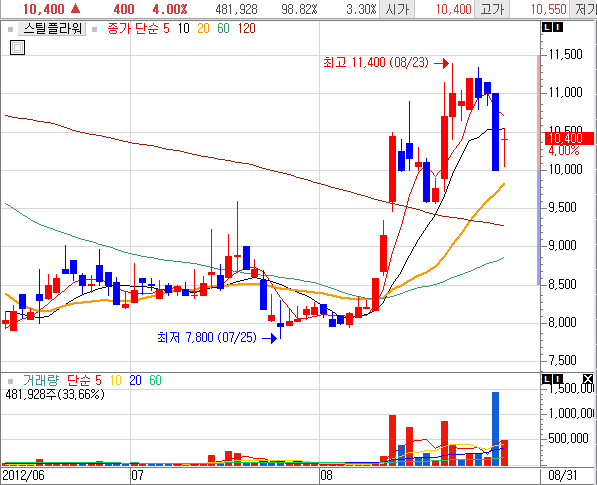Screen dimensions: 597x485
Task: Click the 9,000 price axis label
Action: [563, 246]
